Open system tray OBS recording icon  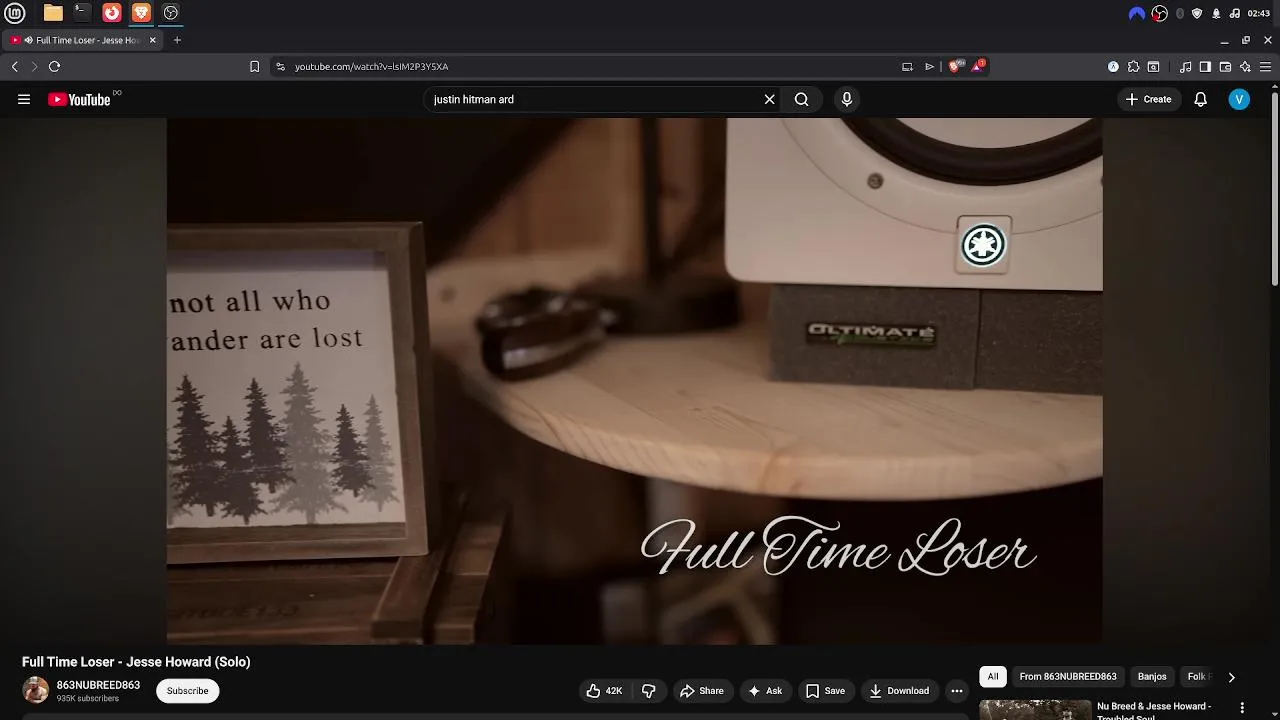coord(1160,13)
